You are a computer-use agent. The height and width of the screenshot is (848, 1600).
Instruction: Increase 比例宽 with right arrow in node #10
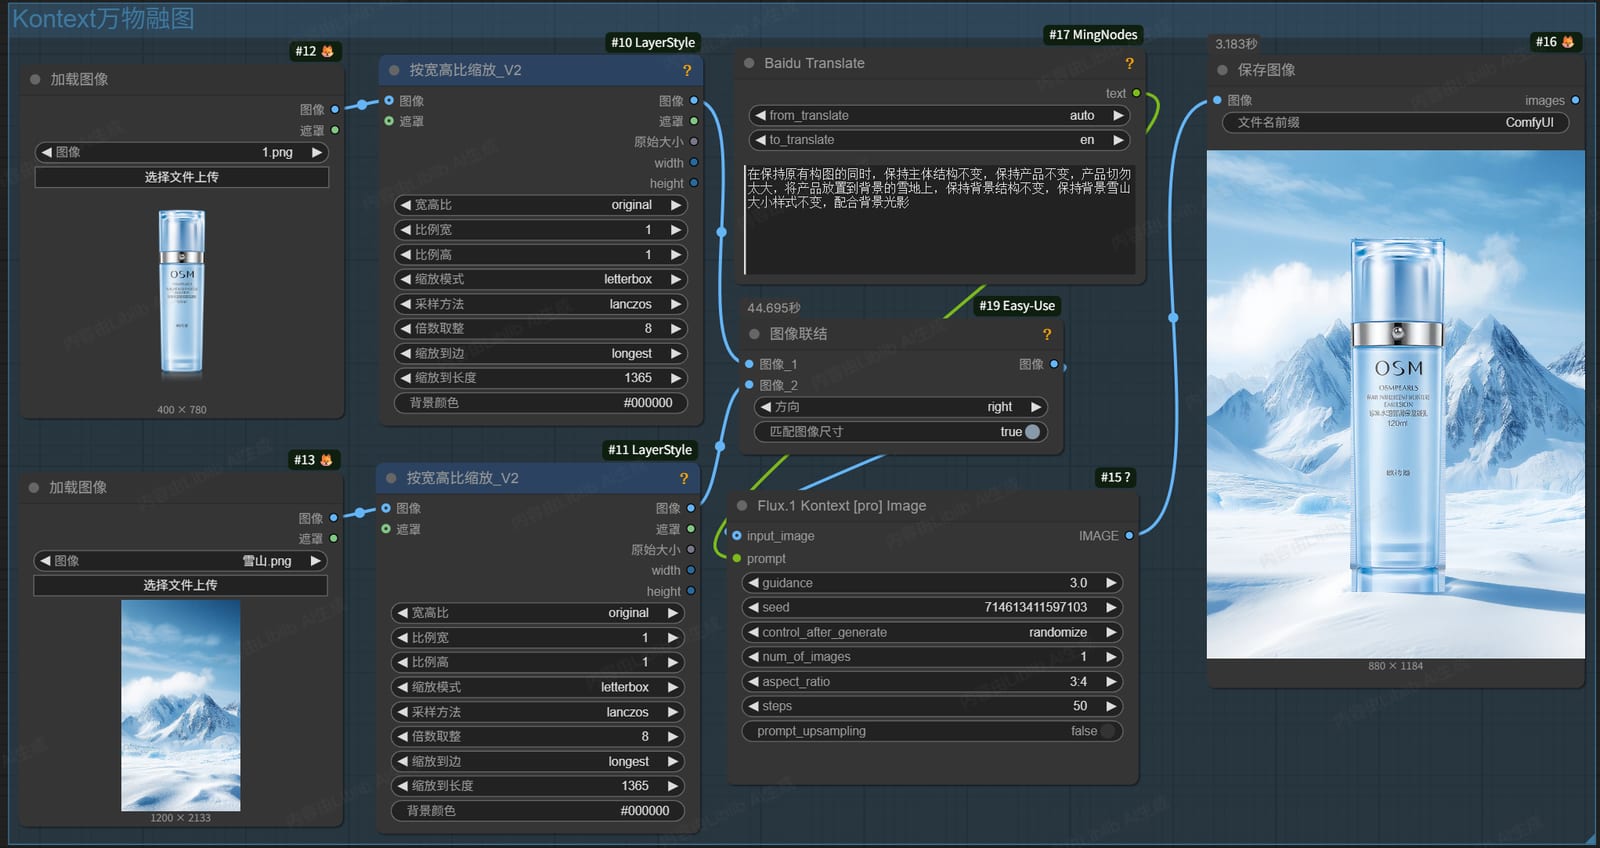676,230
